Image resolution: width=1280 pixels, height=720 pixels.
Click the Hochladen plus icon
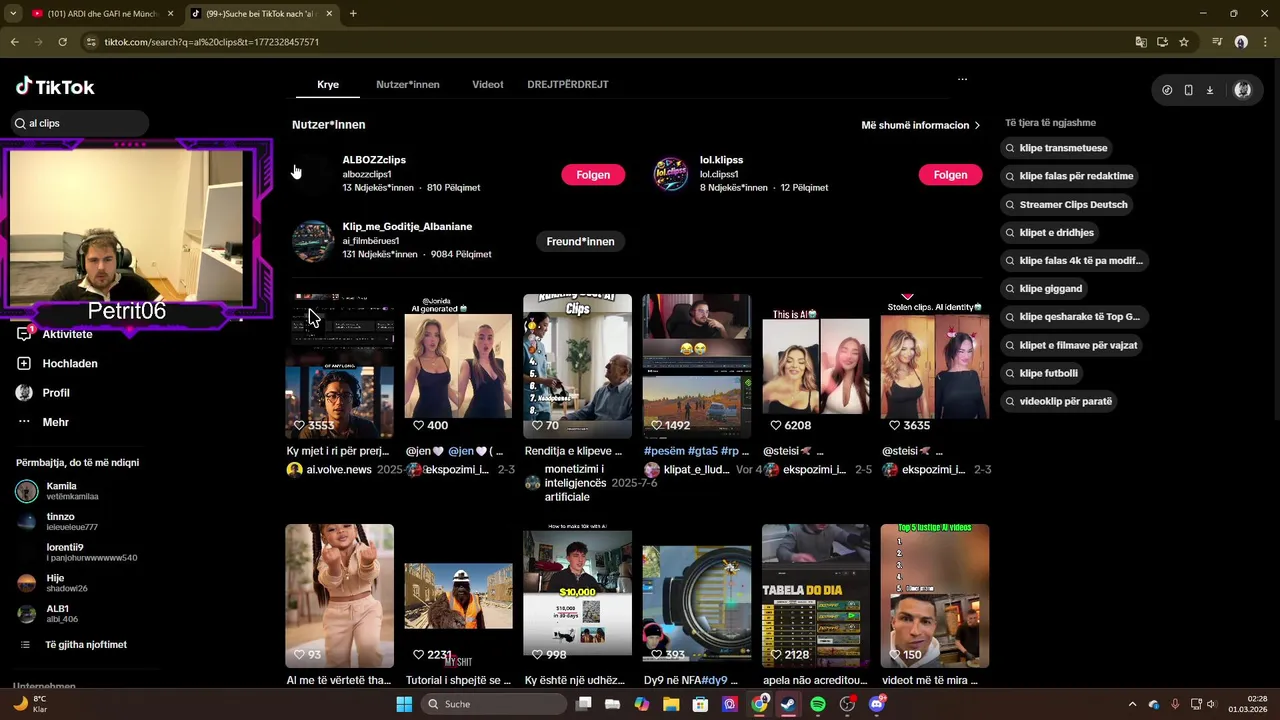(24, 363)
